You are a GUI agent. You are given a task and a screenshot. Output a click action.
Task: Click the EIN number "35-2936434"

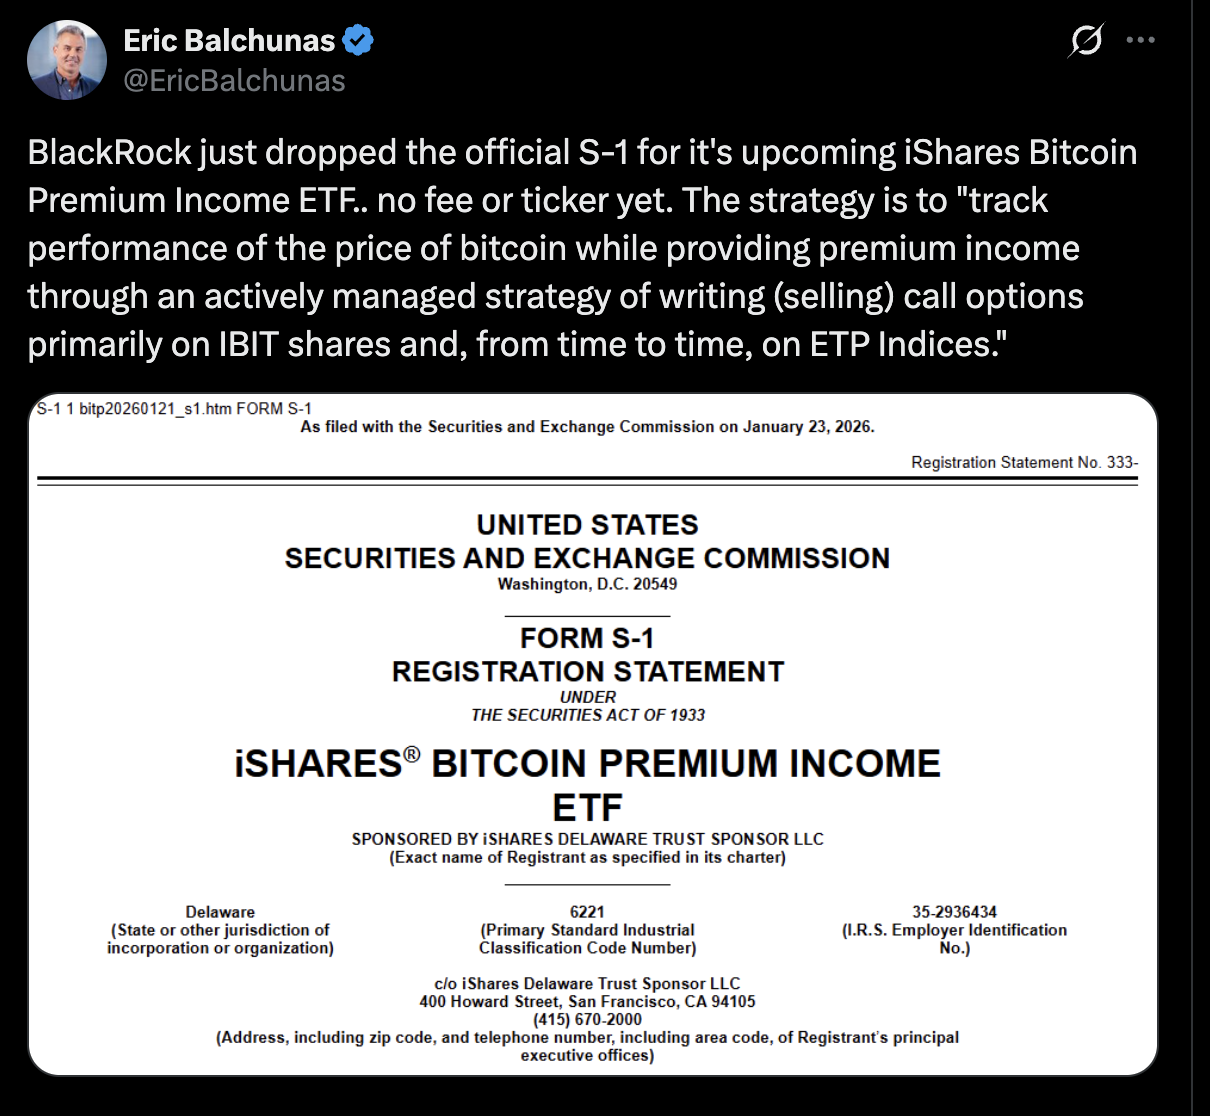[x=954, y=912]
